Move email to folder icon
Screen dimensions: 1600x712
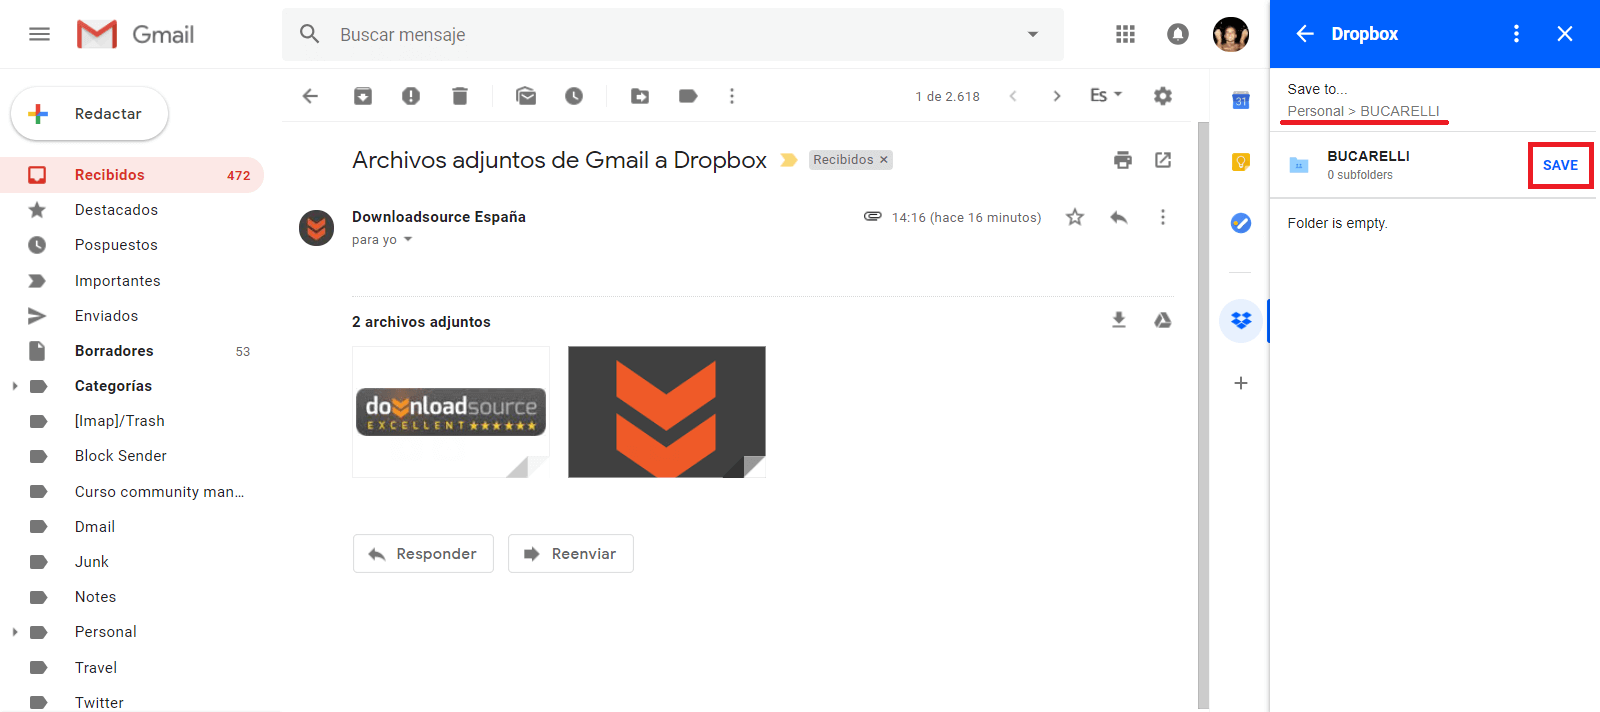640,96
